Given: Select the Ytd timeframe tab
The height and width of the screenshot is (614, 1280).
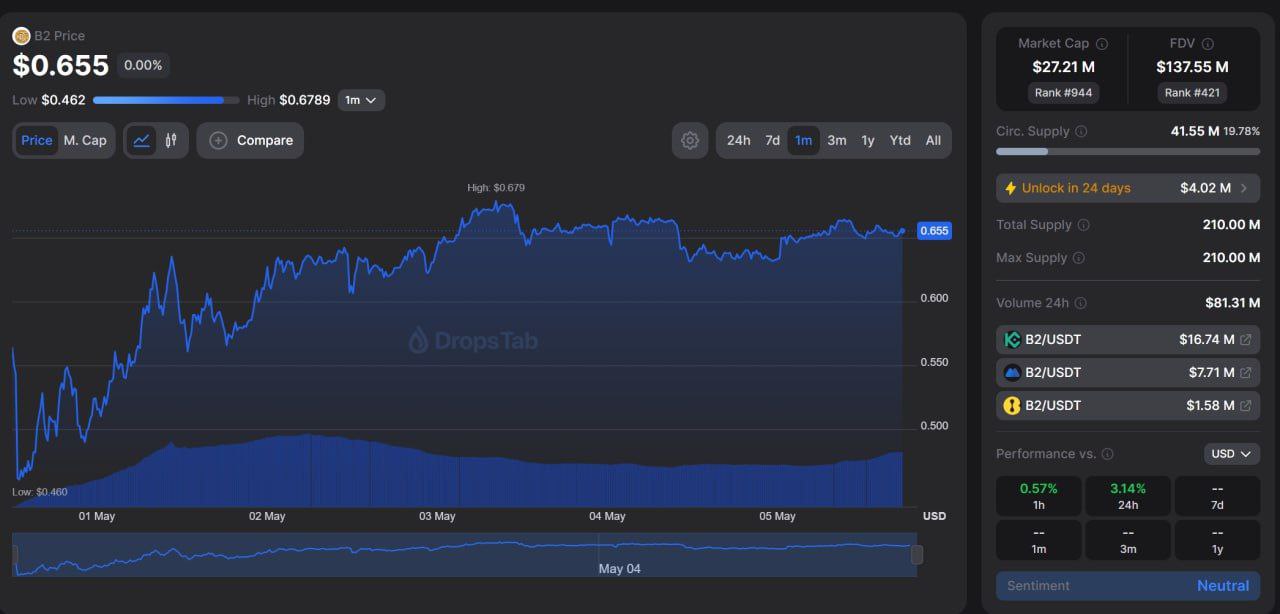Looking at the screenshot, I should coord(900,141).
